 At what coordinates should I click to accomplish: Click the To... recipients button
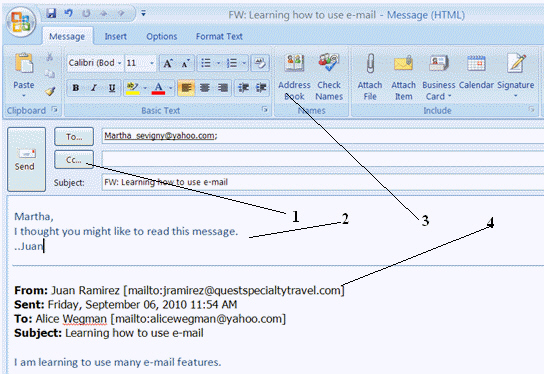(74, 137)
